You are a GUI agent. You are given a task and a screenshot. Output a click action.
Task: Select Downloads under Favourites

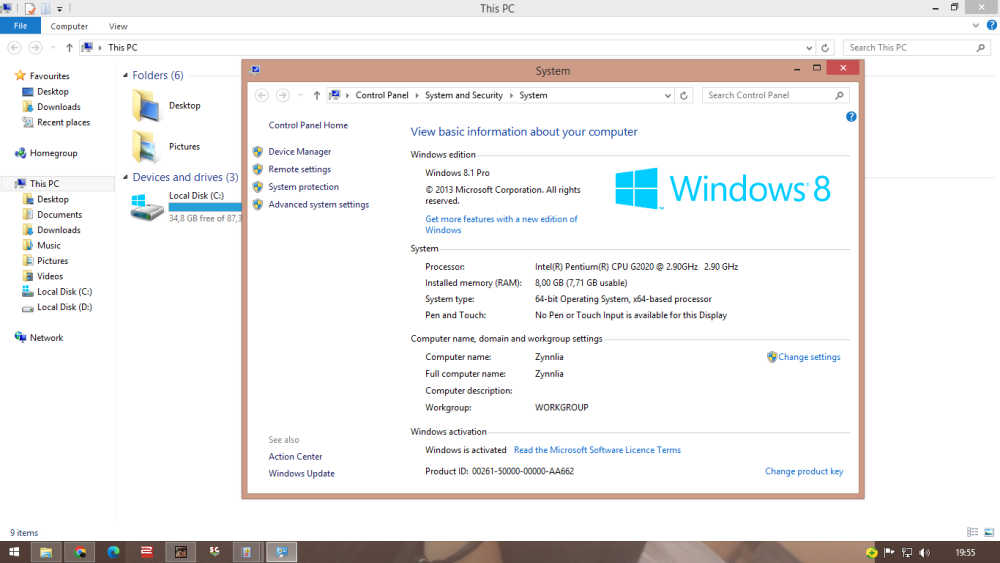click(58, 107)
